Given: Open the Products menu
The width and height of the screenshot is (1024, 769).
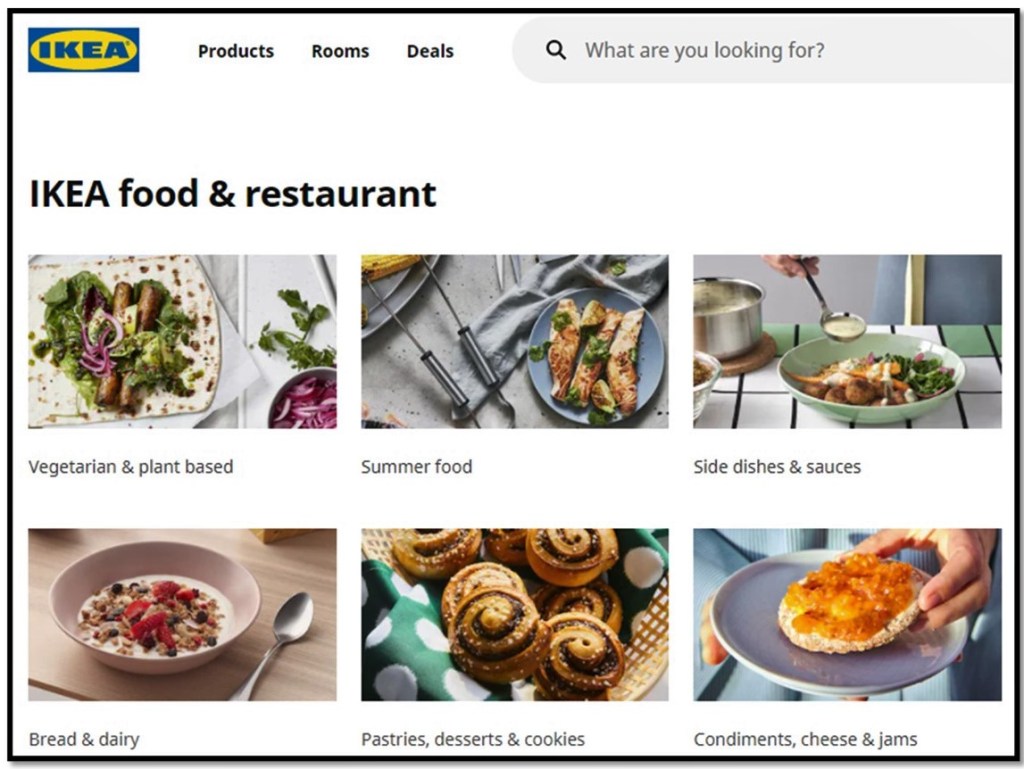Looking at the screenshot, I should pyautogui.click(x=235, y=51).
